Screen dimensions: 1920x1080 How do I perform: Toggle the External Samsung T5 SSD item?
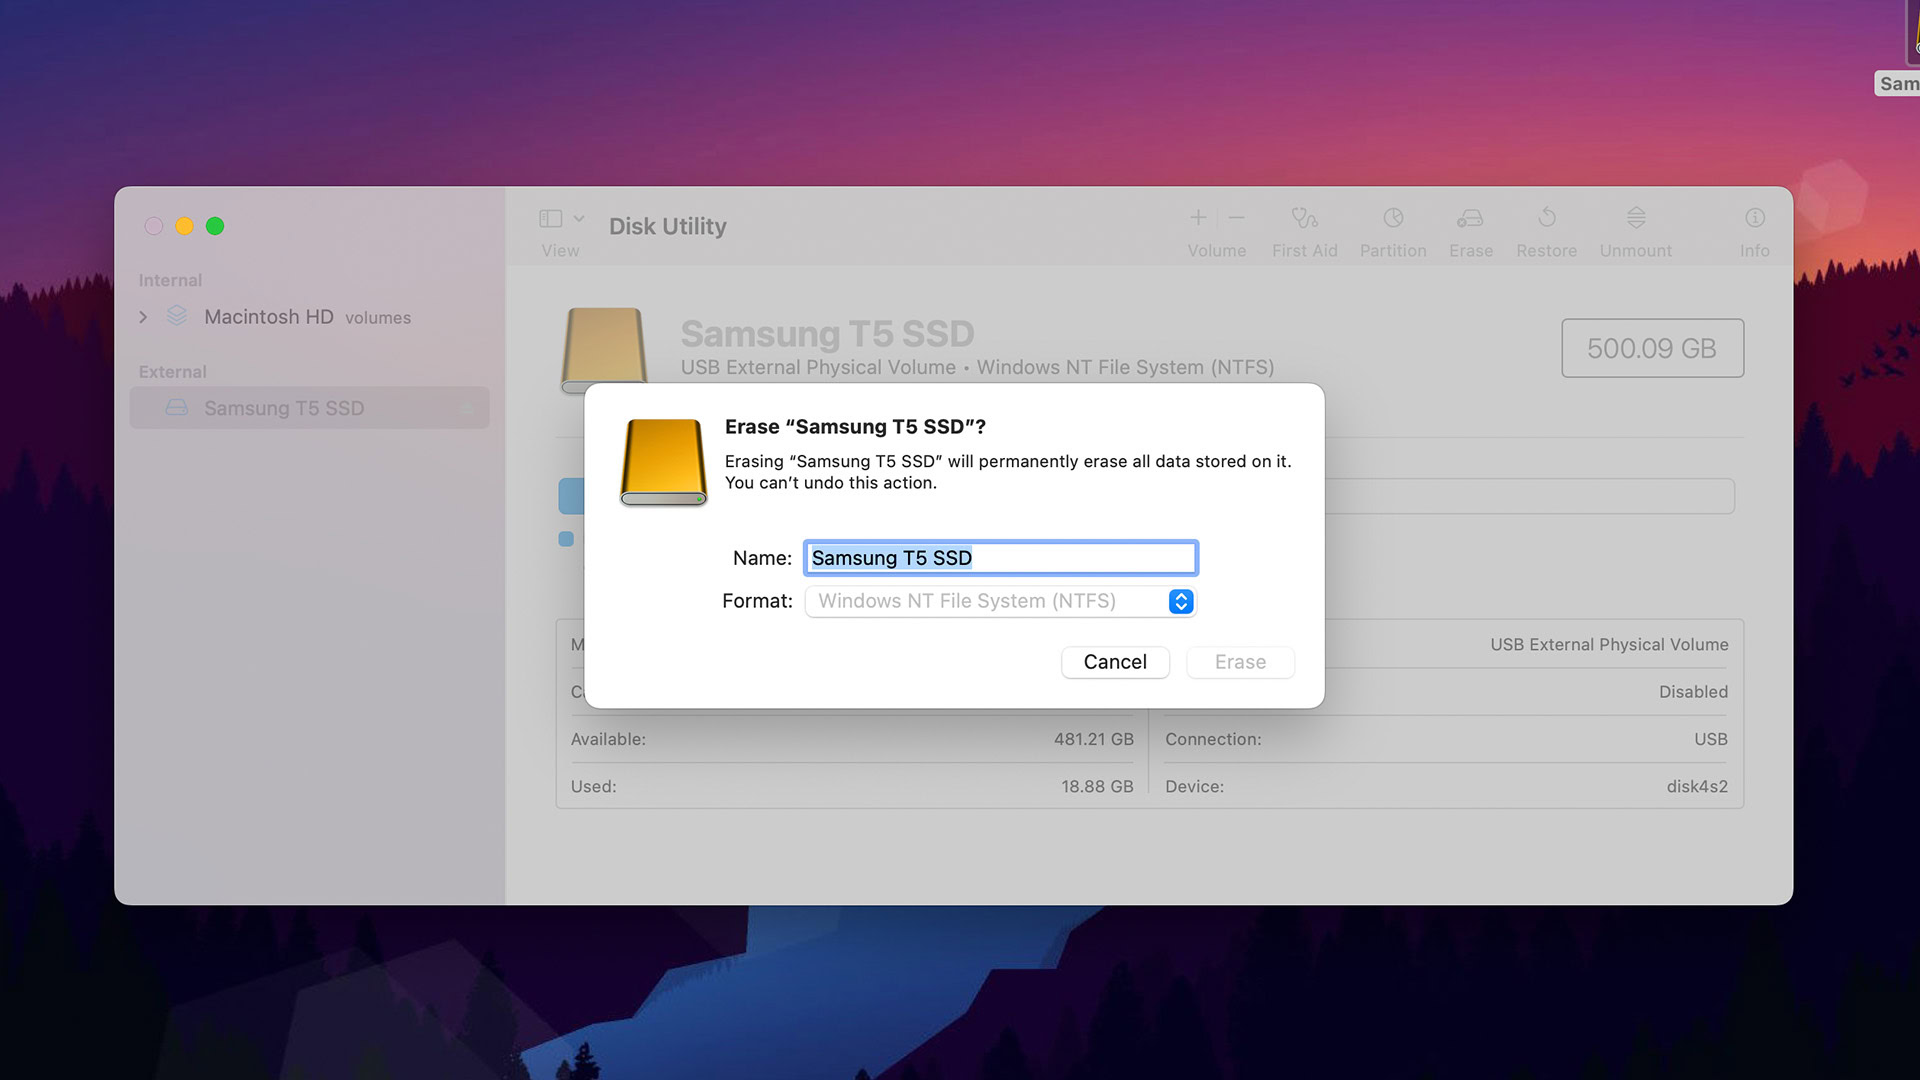[x=285, y=407]
